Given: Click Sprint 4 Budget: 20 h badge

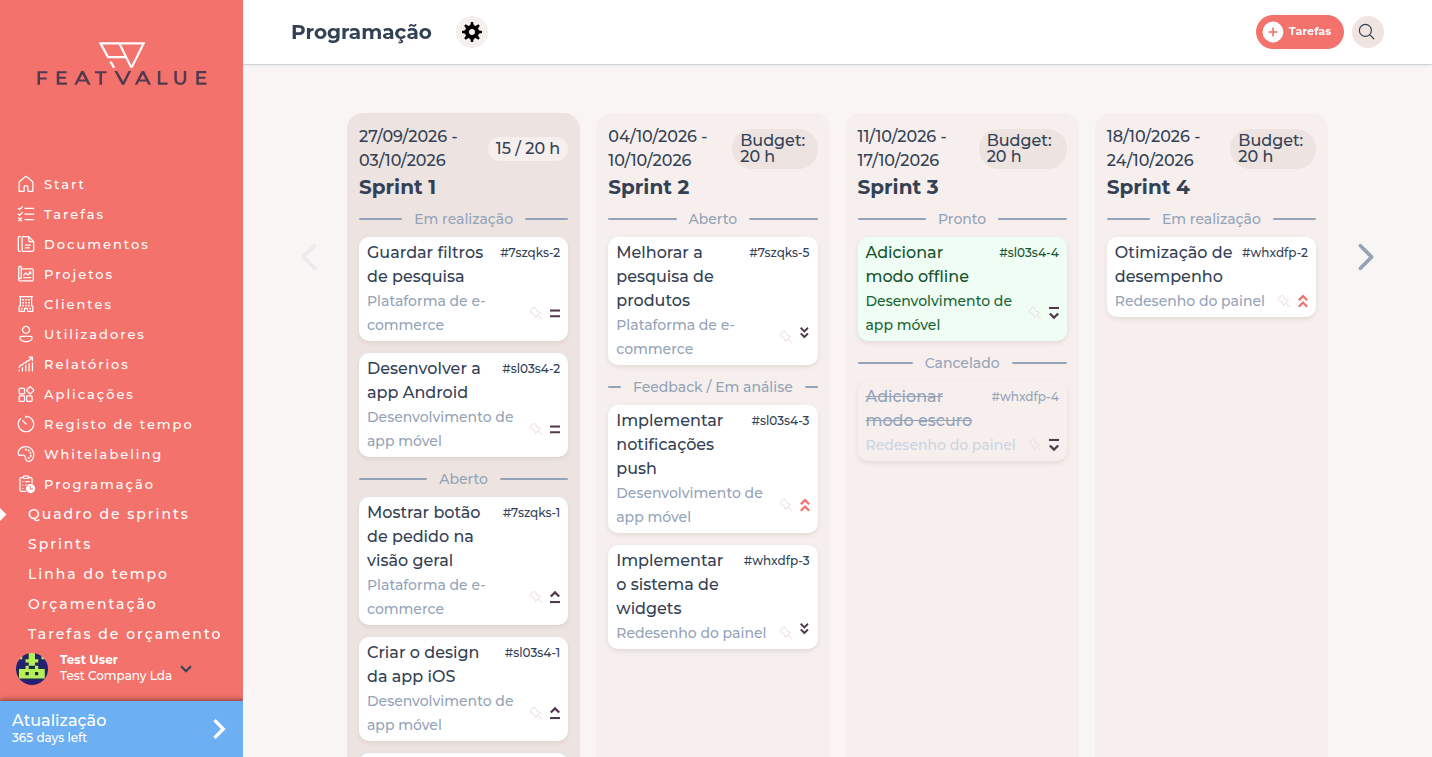Looking at the screenshot, I should click(1273, 148).
